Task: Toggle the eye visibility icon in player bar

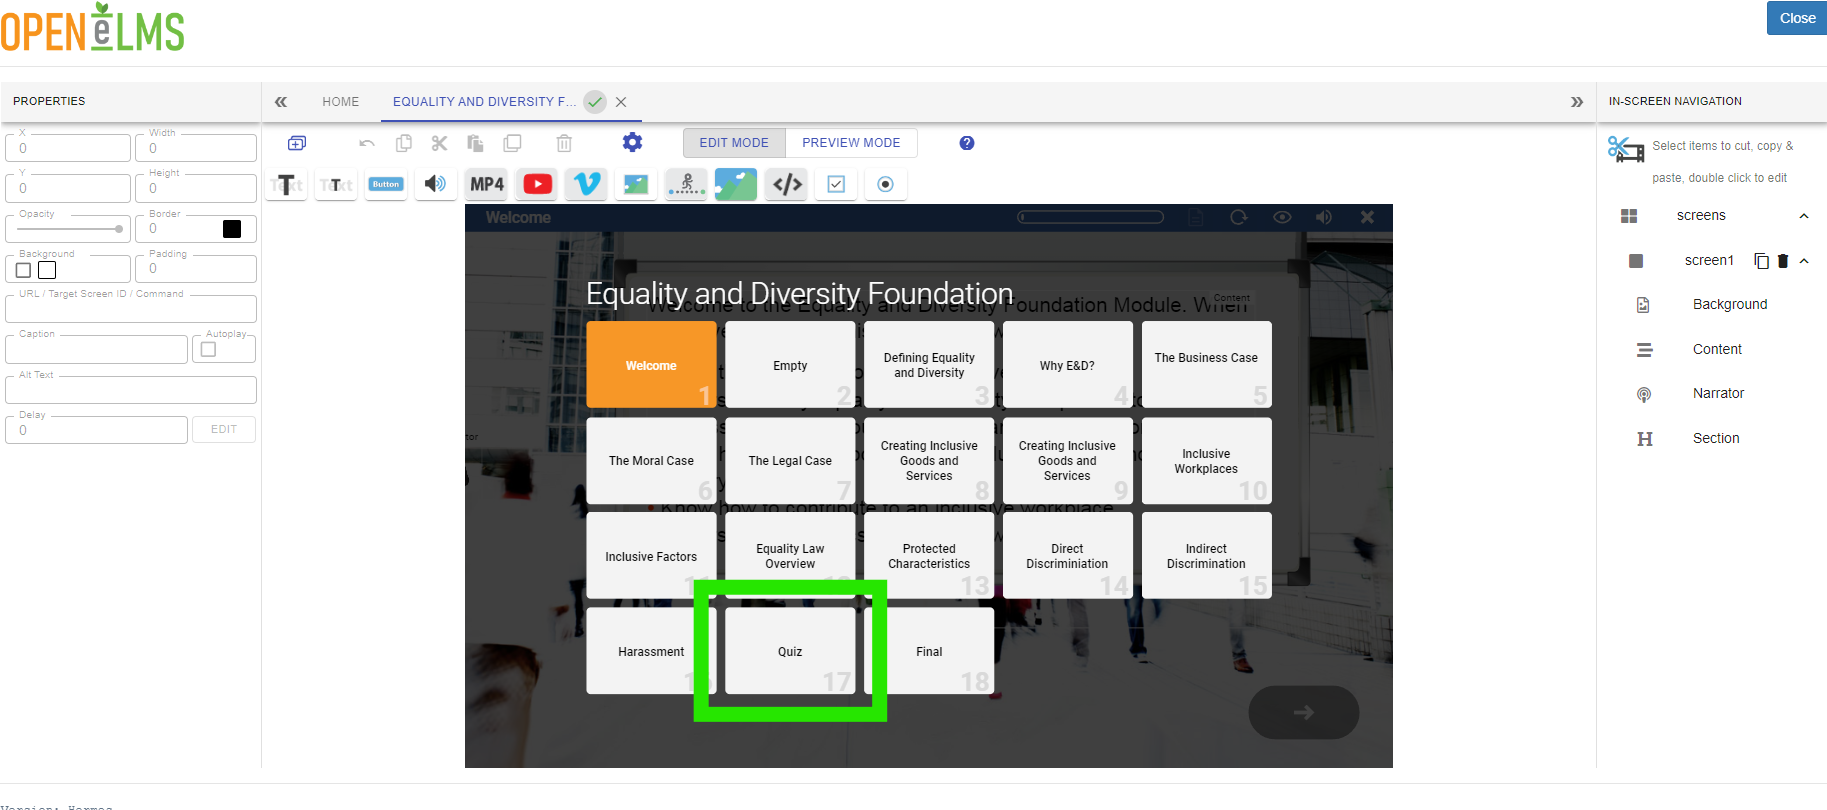Action: click(1282, 217)
